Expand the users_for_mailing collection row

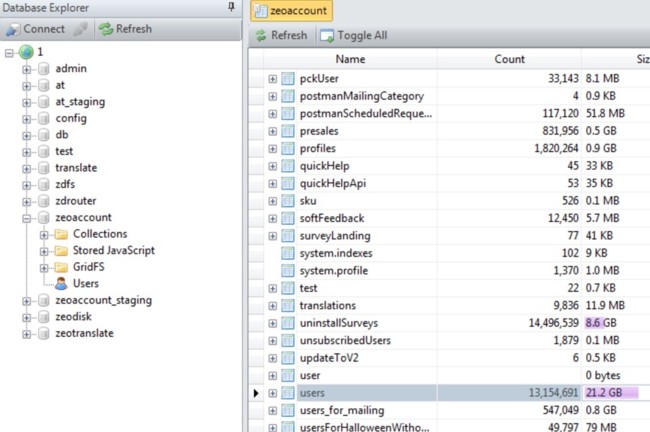pos(272,410)
